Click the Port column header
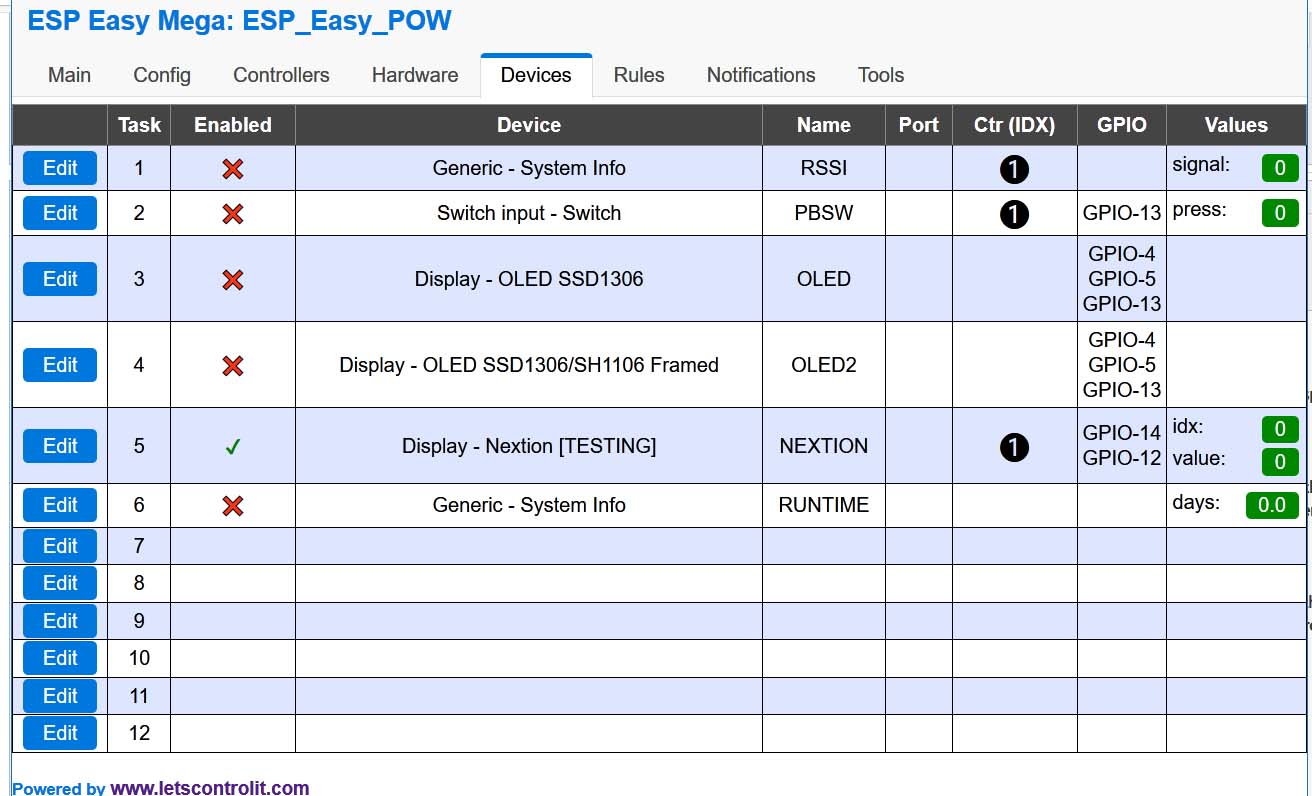Image resolution: width=1312 pixels, height=796 pixels. point(919,125)
